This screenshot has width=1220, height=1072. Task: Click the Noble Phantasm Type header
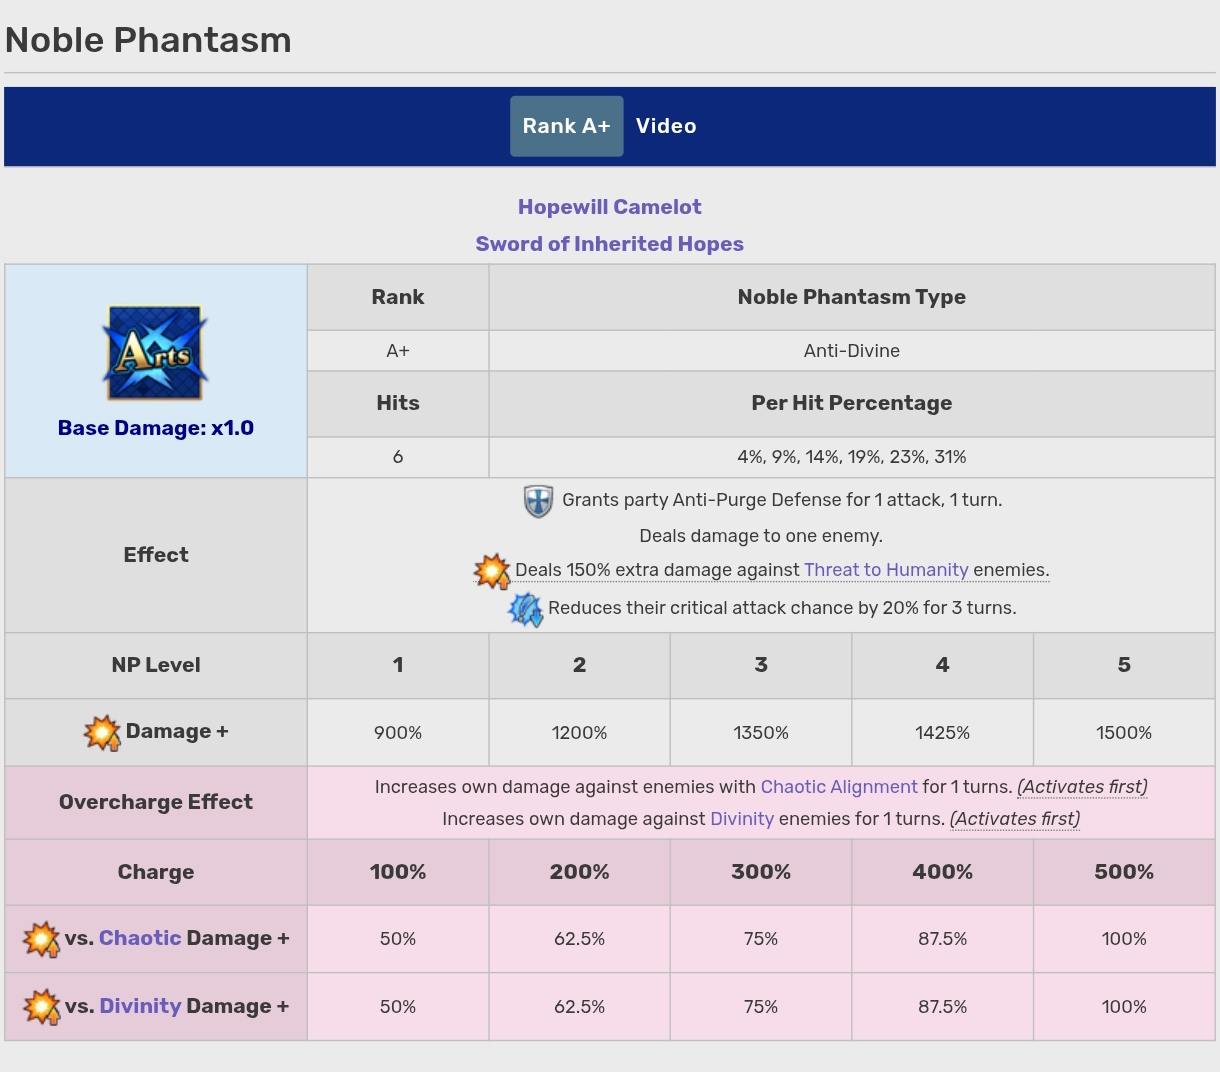tap(852, 297)
